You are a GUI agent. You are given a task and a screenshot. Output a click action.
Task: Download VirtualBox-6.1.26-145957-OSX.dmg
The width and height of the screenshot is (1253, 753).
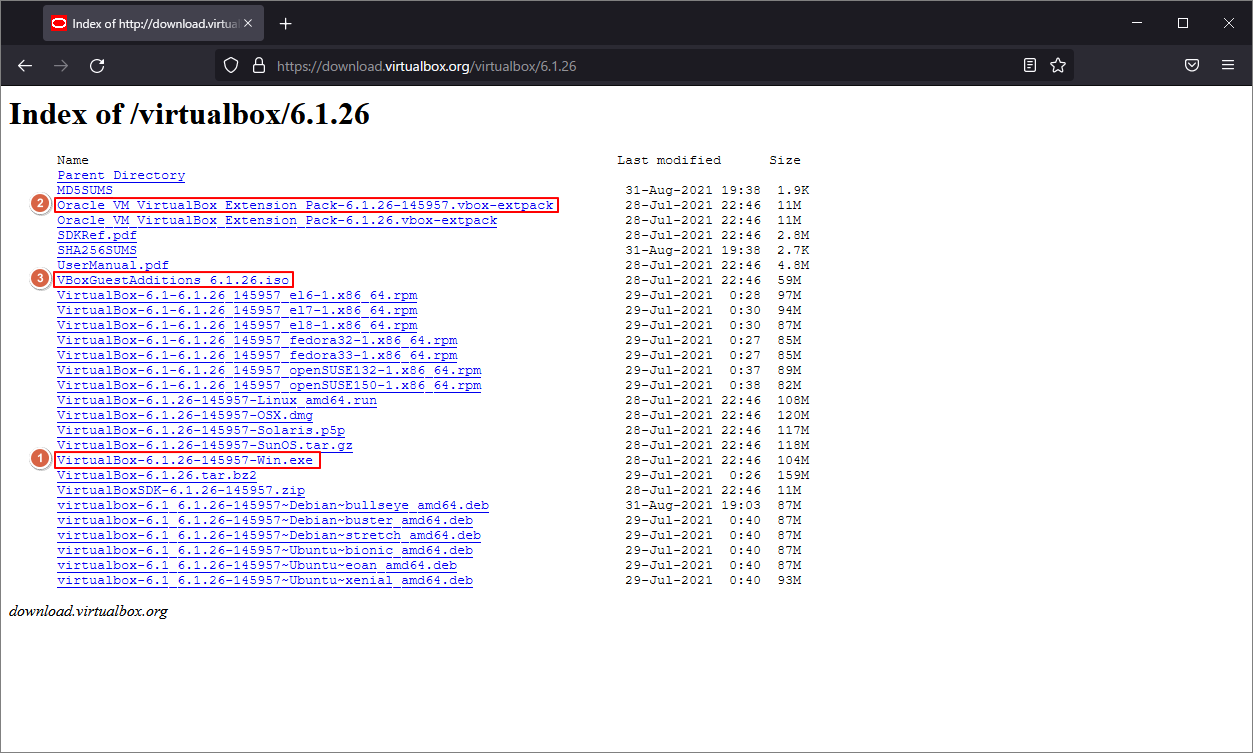pyautogui.click(x=185, y=415)
